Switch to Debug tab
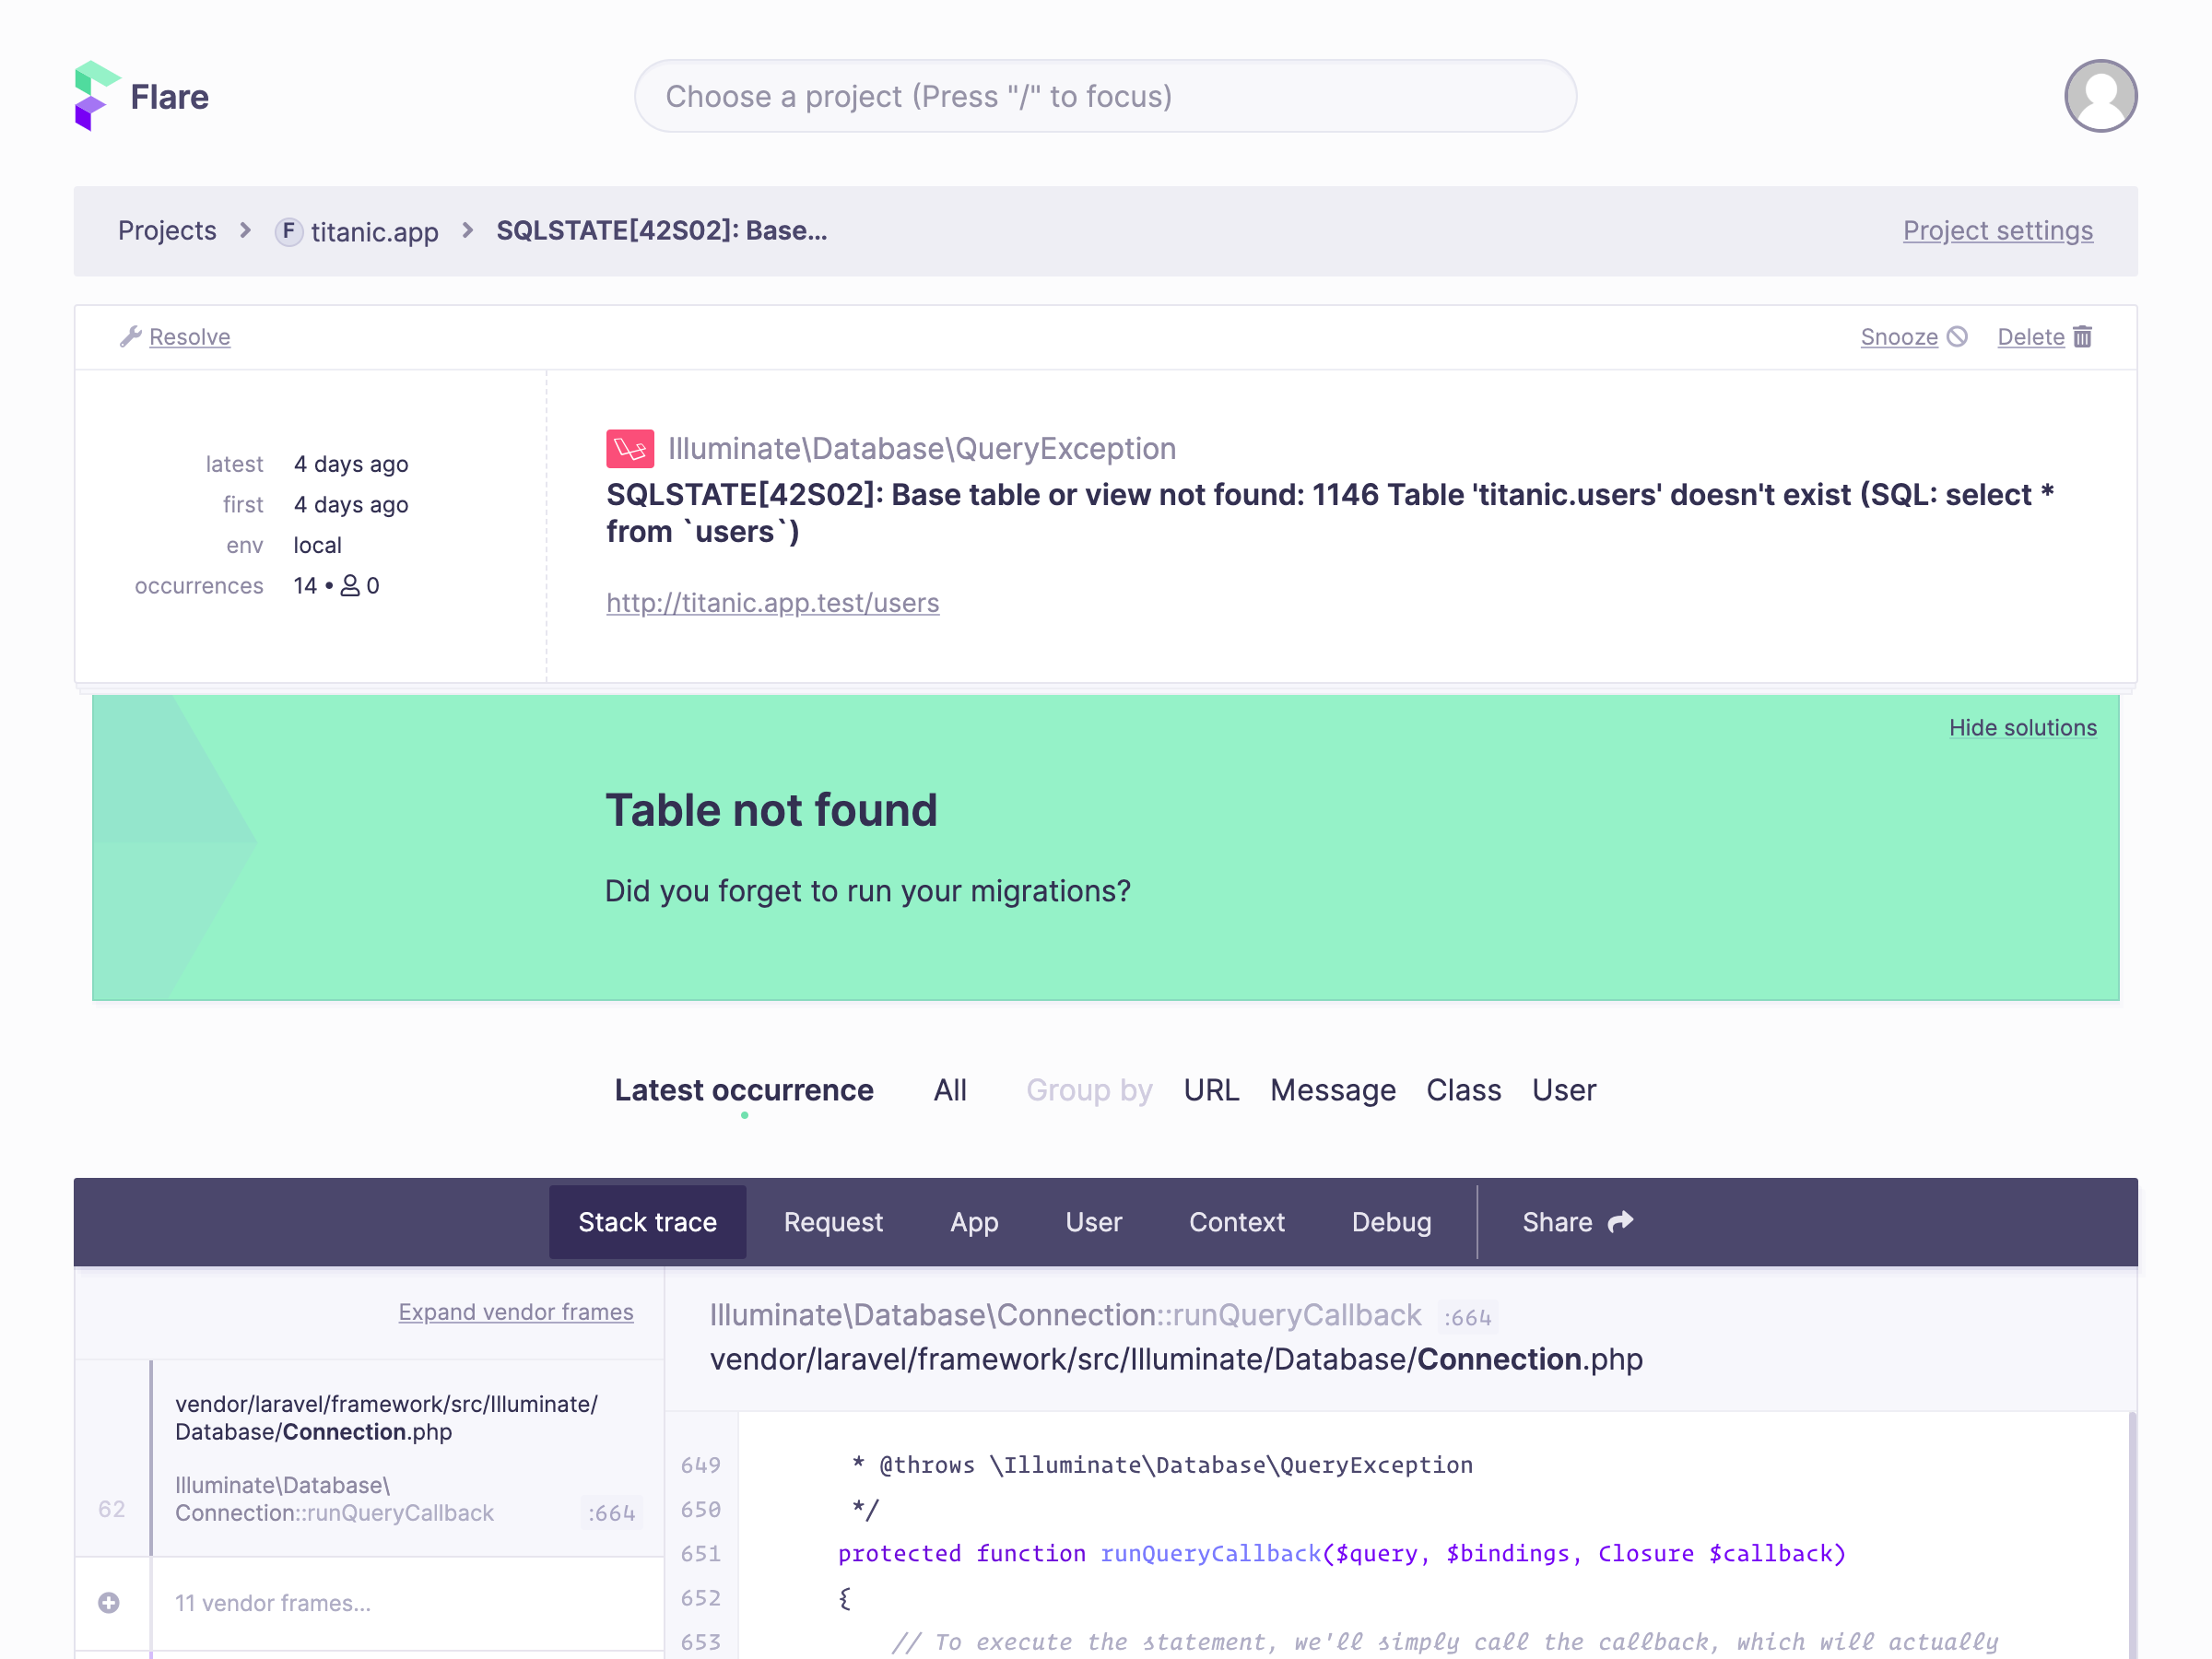 (x=1392, y=1221)
